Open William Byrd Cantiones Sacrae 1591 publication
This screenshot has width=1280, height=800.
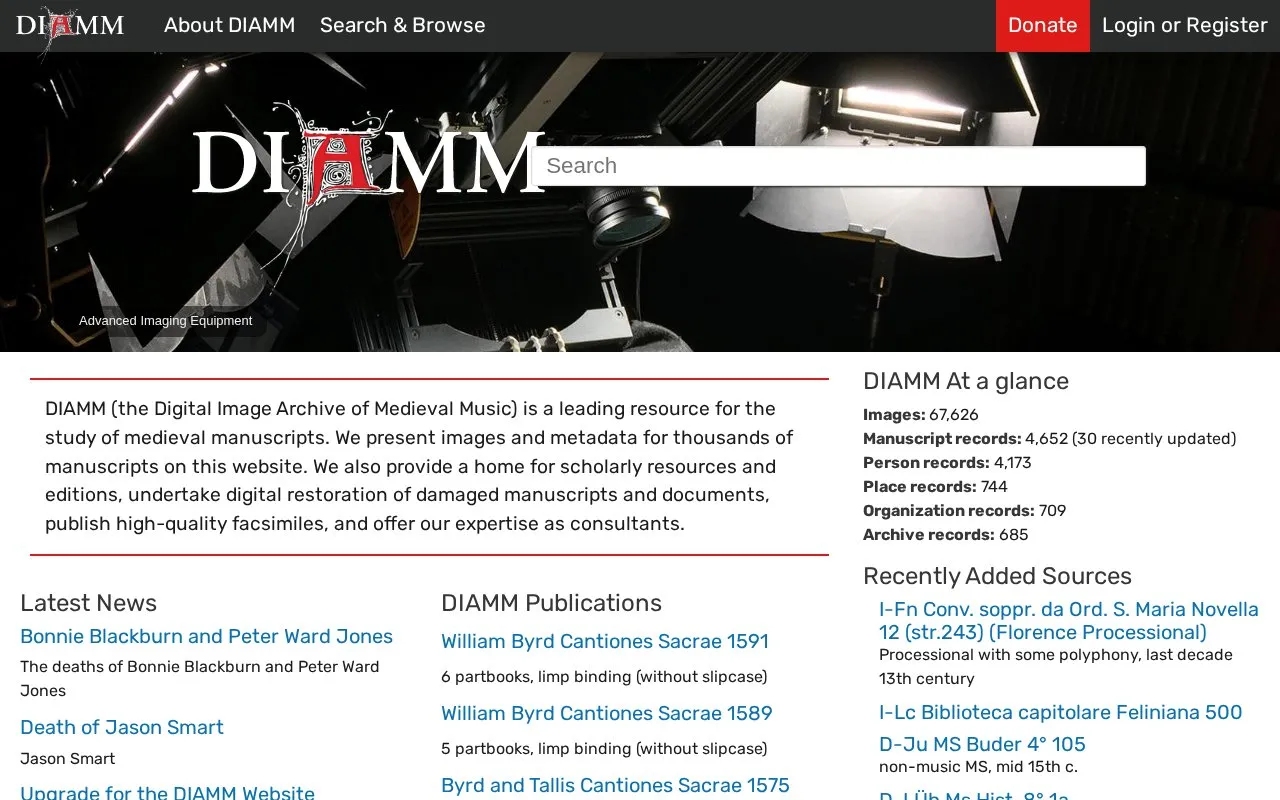click(605, 641)
